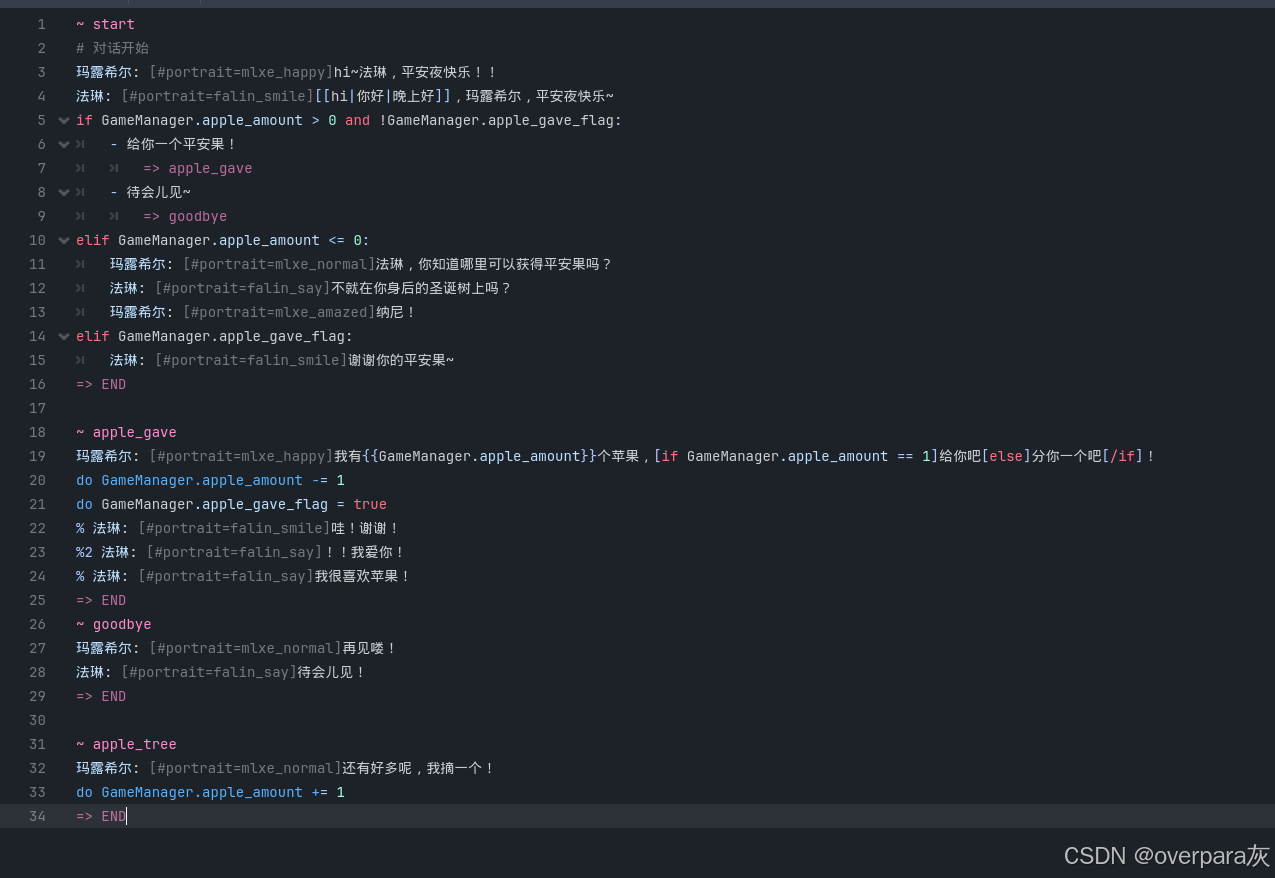Click the response text '给你一个平安果！'

click(x=182, y=144)
